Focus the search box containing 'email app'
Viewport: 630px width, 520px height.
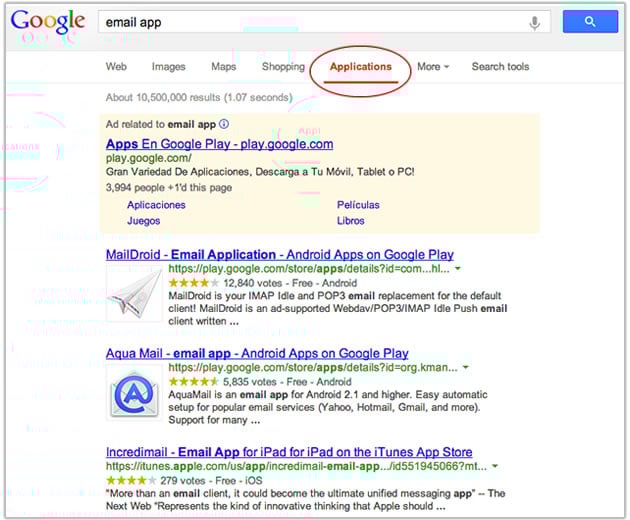(x=324, y=22)
